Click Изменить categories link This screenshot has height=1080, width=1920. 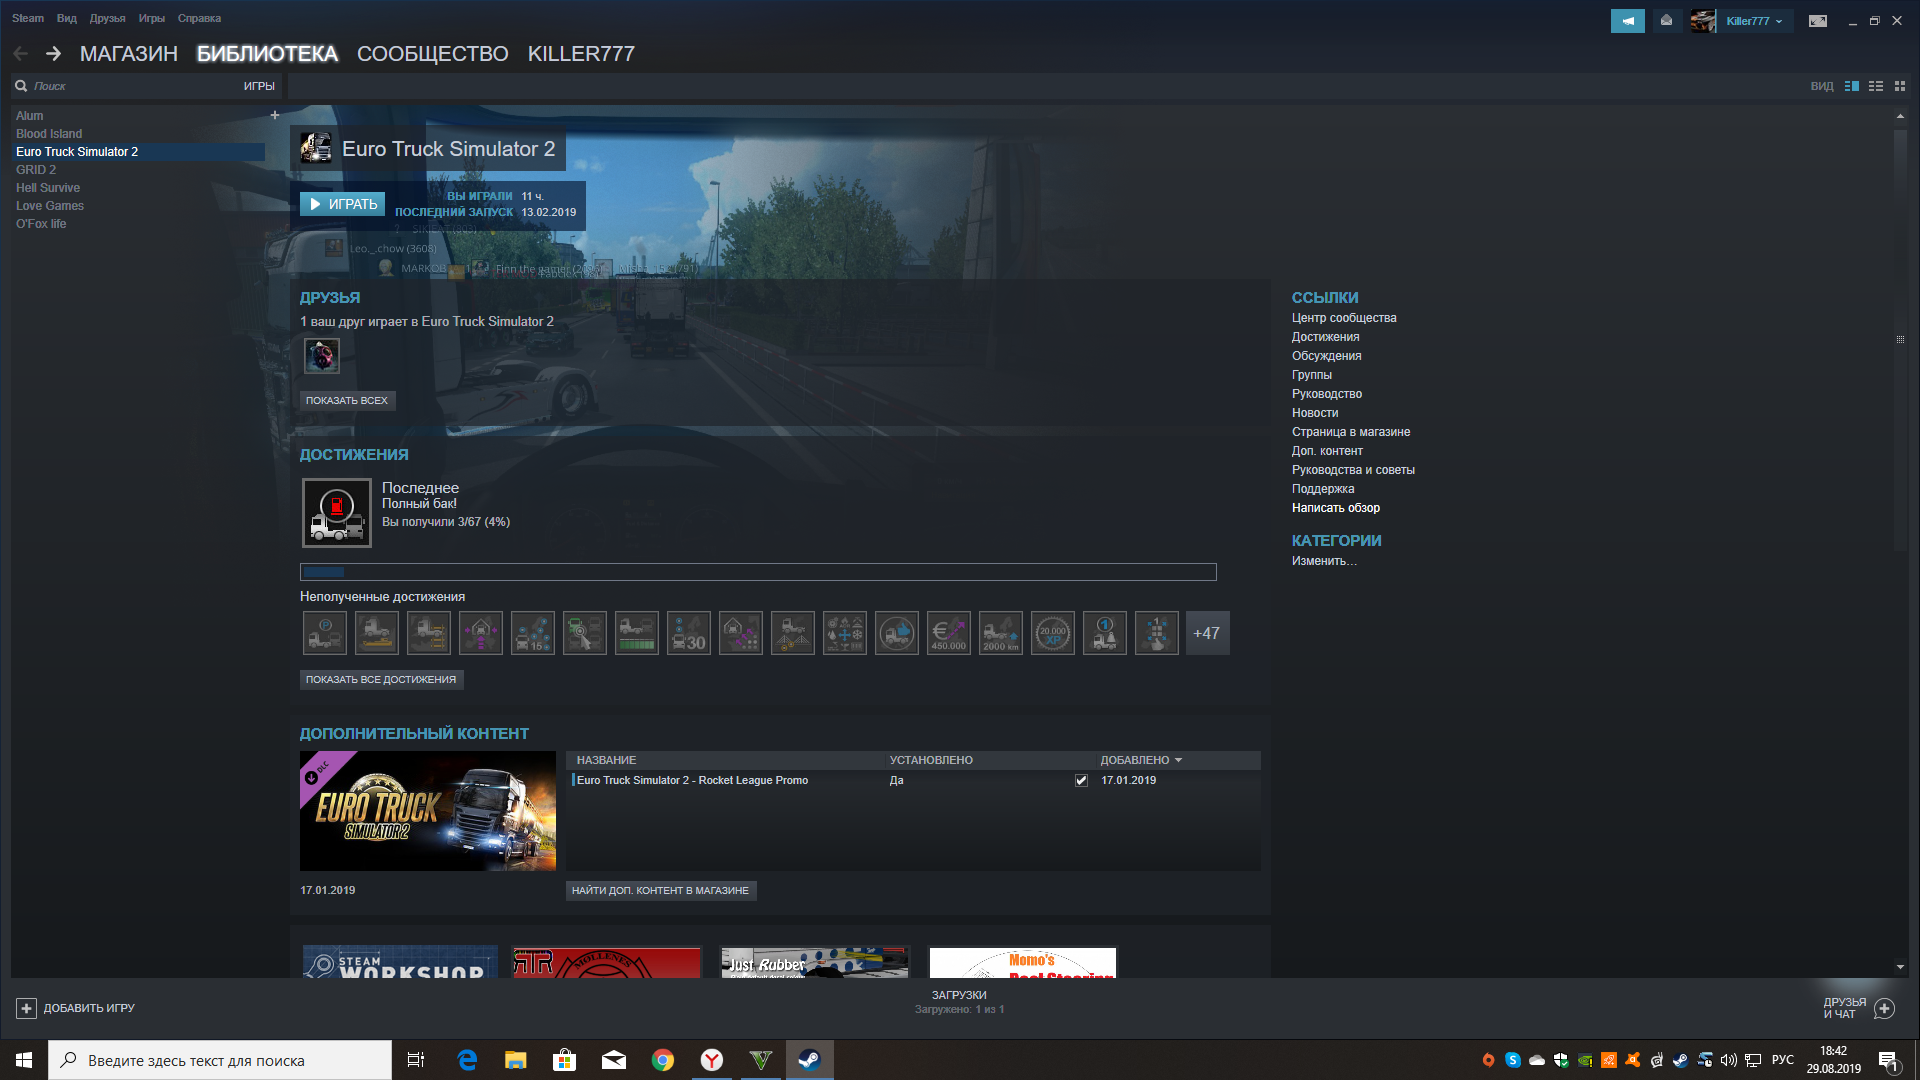(1324, 561)
